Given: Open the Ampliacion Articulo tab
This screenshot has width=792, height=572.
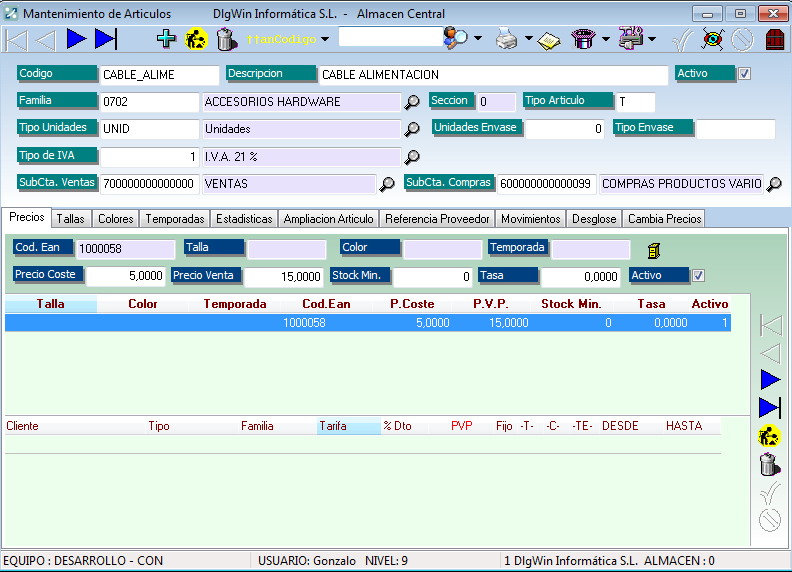Looking at the screenshot, I should [328, 219].
